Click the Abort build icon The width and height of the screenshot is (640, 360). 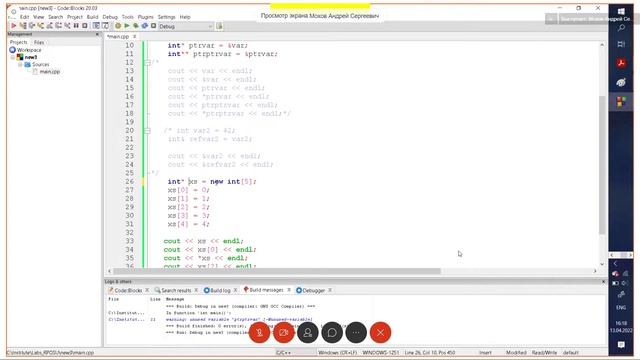[153, 26]
